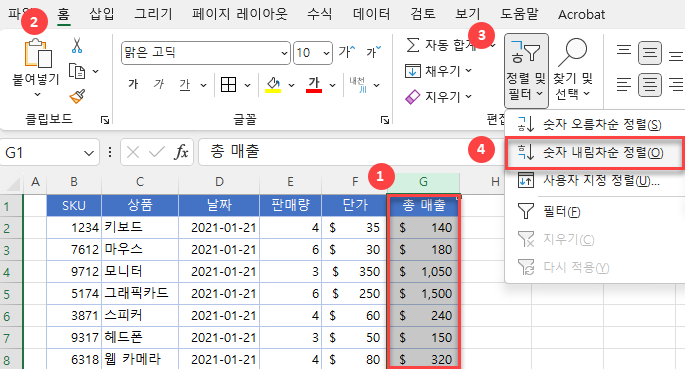
Task: Apply yellow fill color bucket
Action: coord(273,85)
